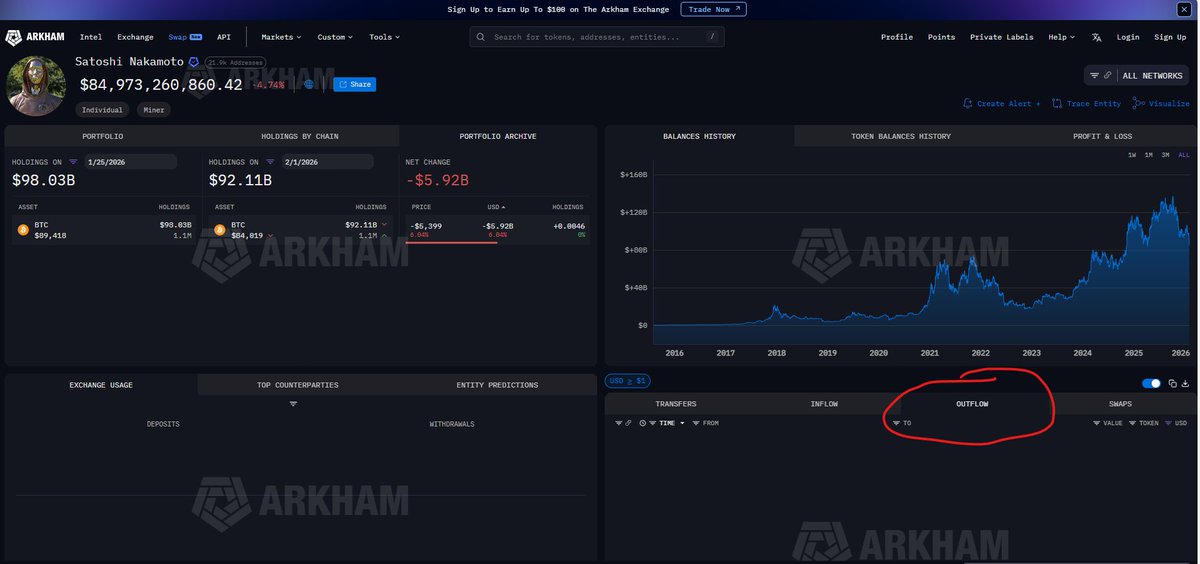The image size is (1200, 564).
Task: Click the copy icon above the transfers table
Action: 1173,383
